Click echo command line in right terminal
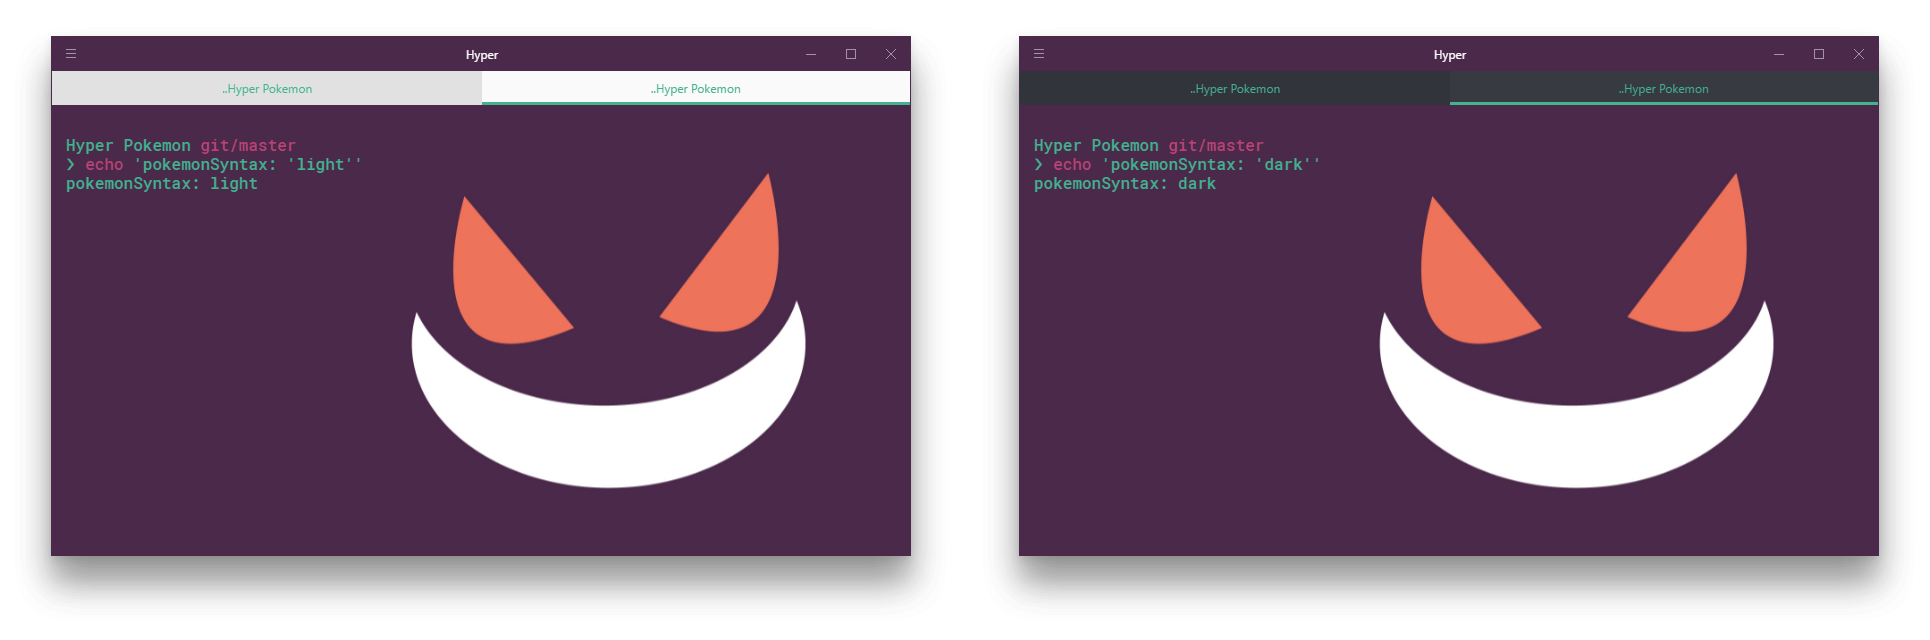 coord(1177,165)
